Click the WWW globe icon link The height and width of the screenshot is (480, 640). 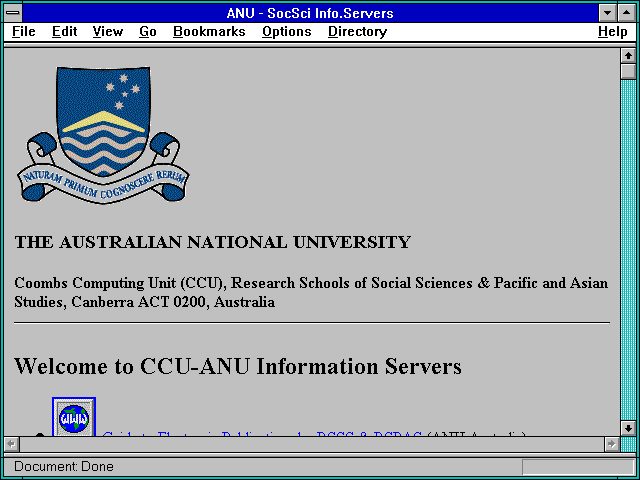click(74, 417)
